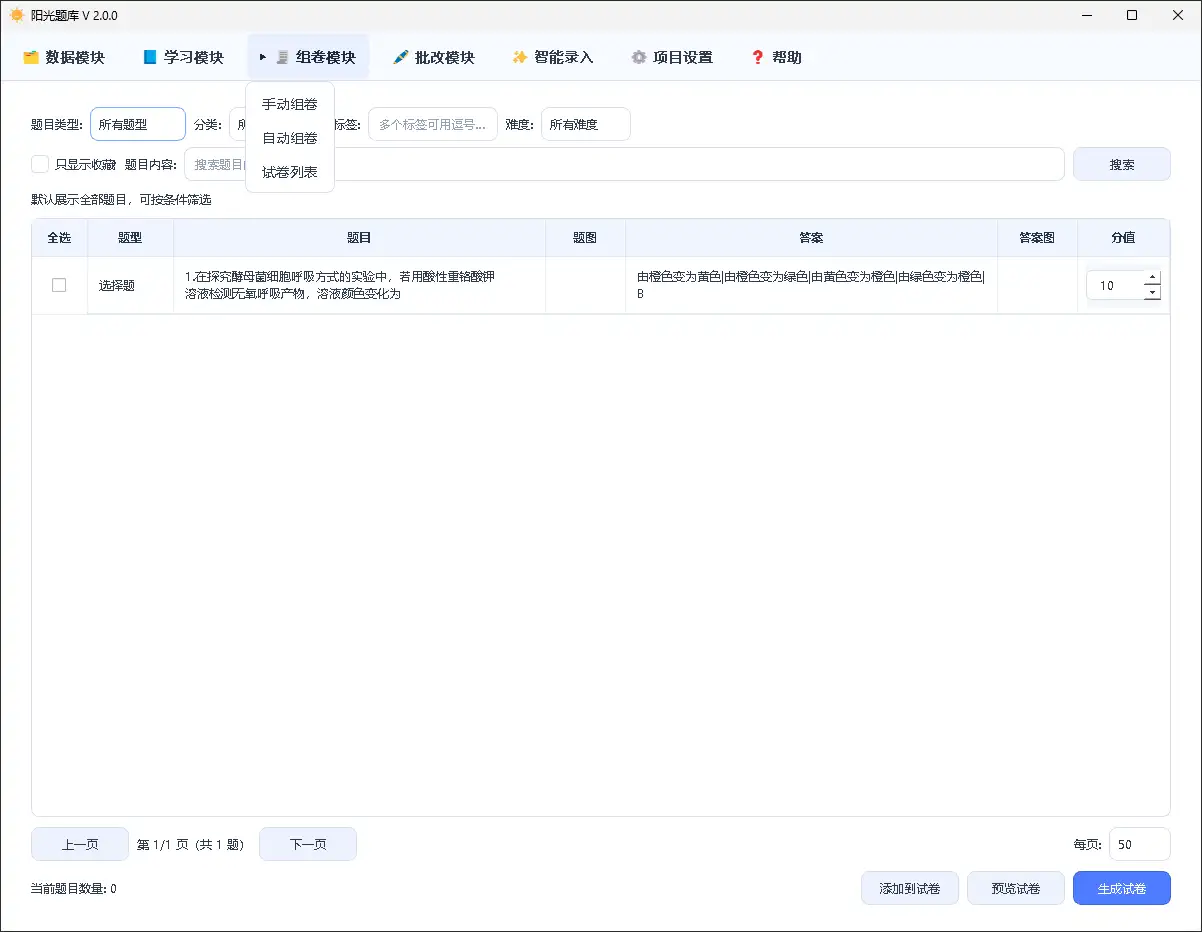Open the 批改模块 menu

point(434,58)
